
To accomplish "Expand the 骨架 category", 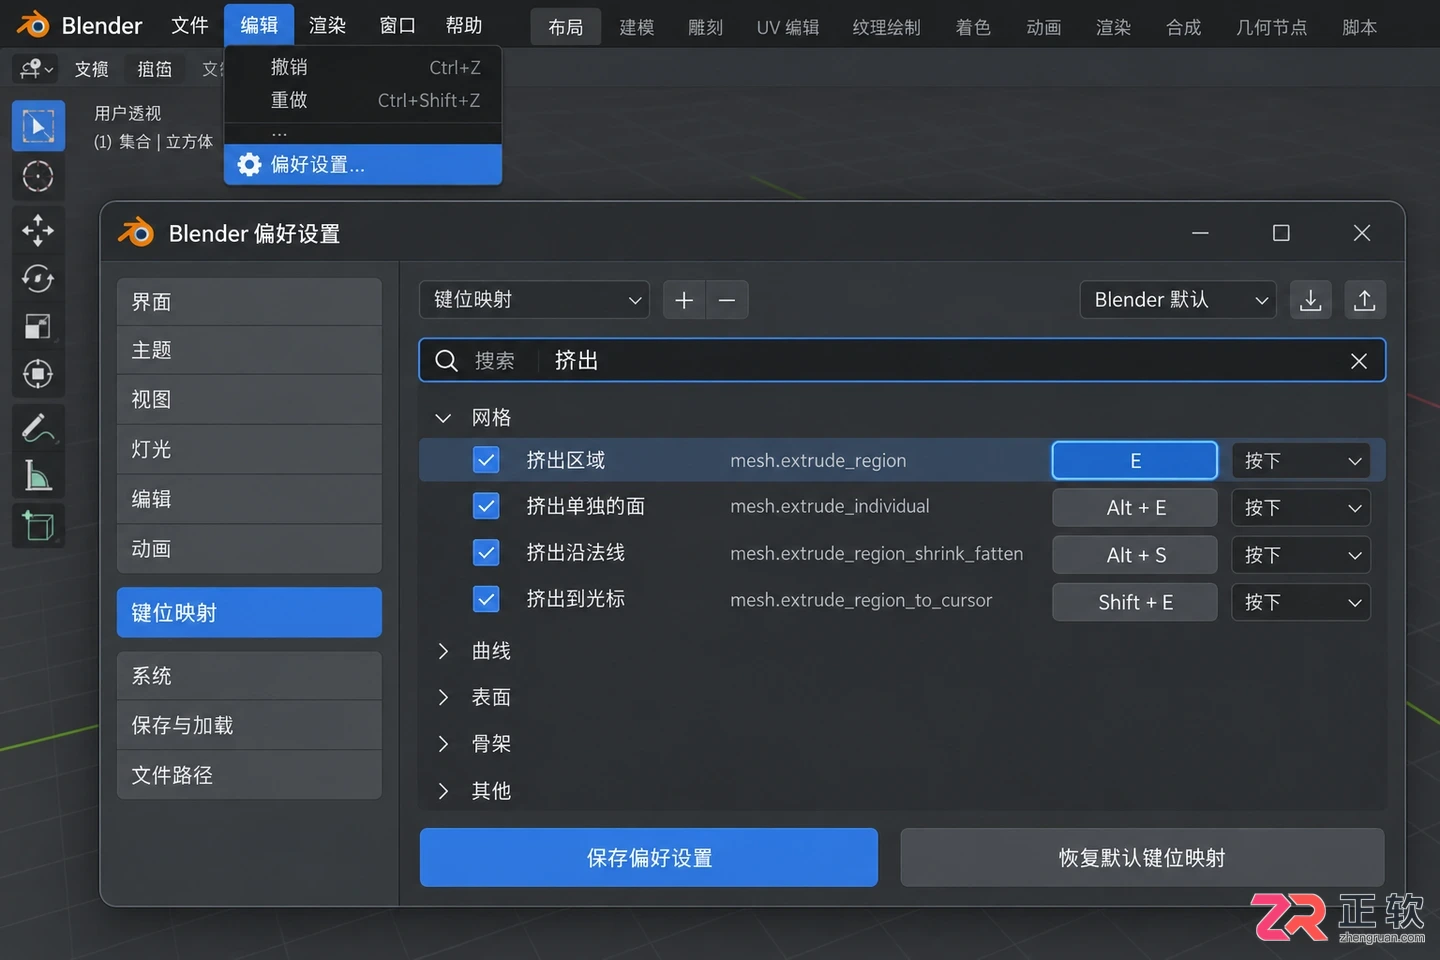I will pyautogui.click(x=443, y=744).
